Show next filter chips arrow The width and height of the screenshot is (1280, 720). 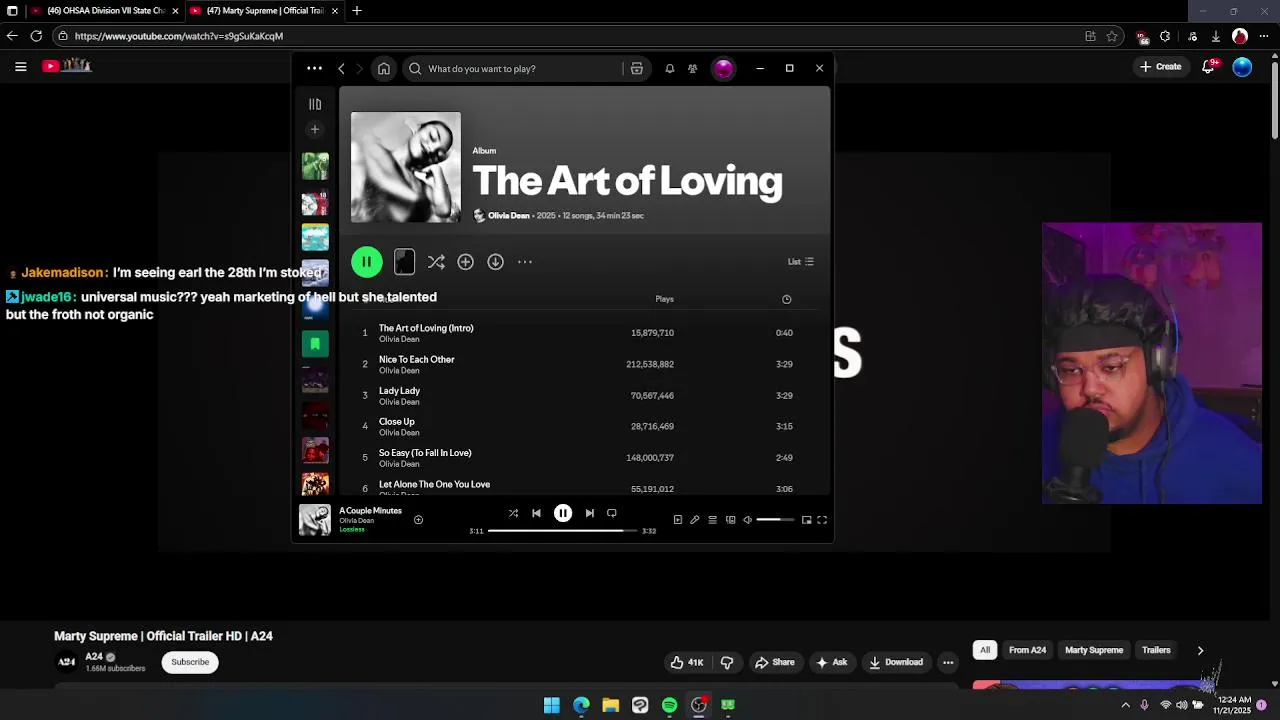point(1200,650)
